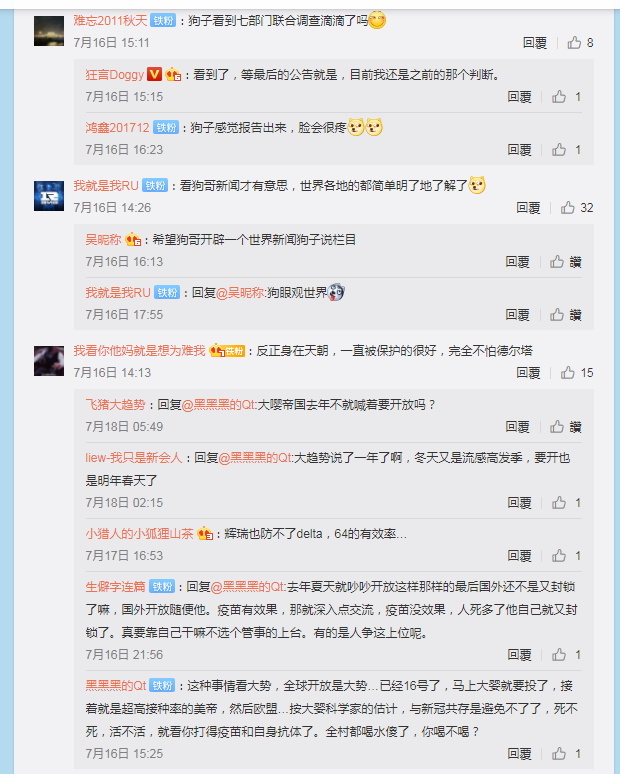Visit 飞猪大趋势's profile link
This screenshot has width=620, height=774.
(x=115, y=405)
